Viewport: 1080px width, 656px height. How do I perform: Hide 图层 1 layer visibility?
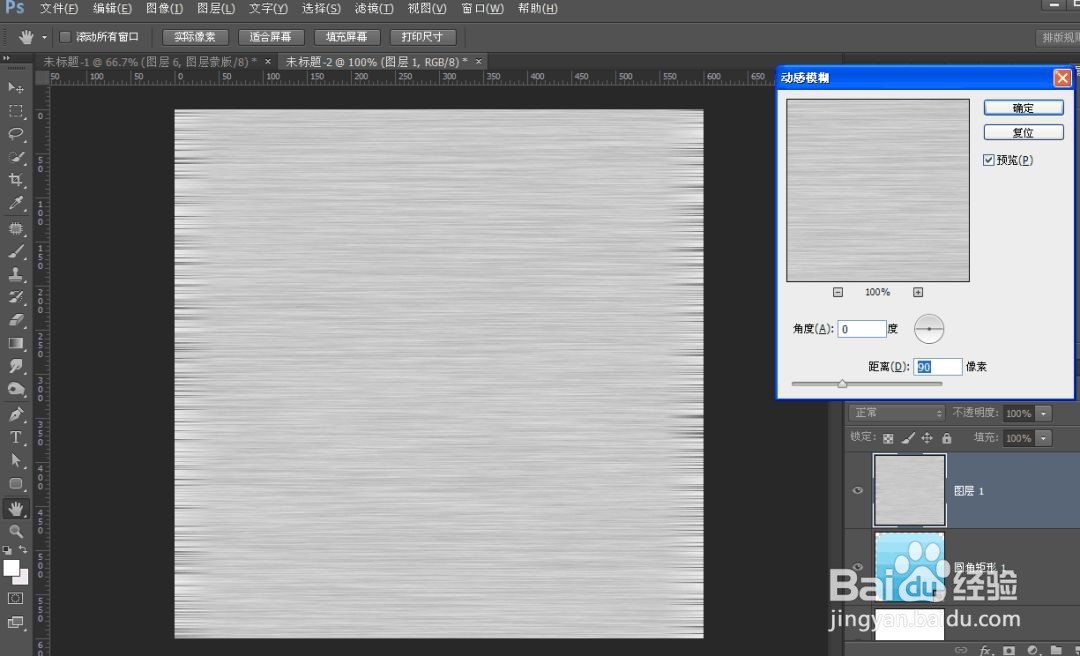click(x=858, y=491)
